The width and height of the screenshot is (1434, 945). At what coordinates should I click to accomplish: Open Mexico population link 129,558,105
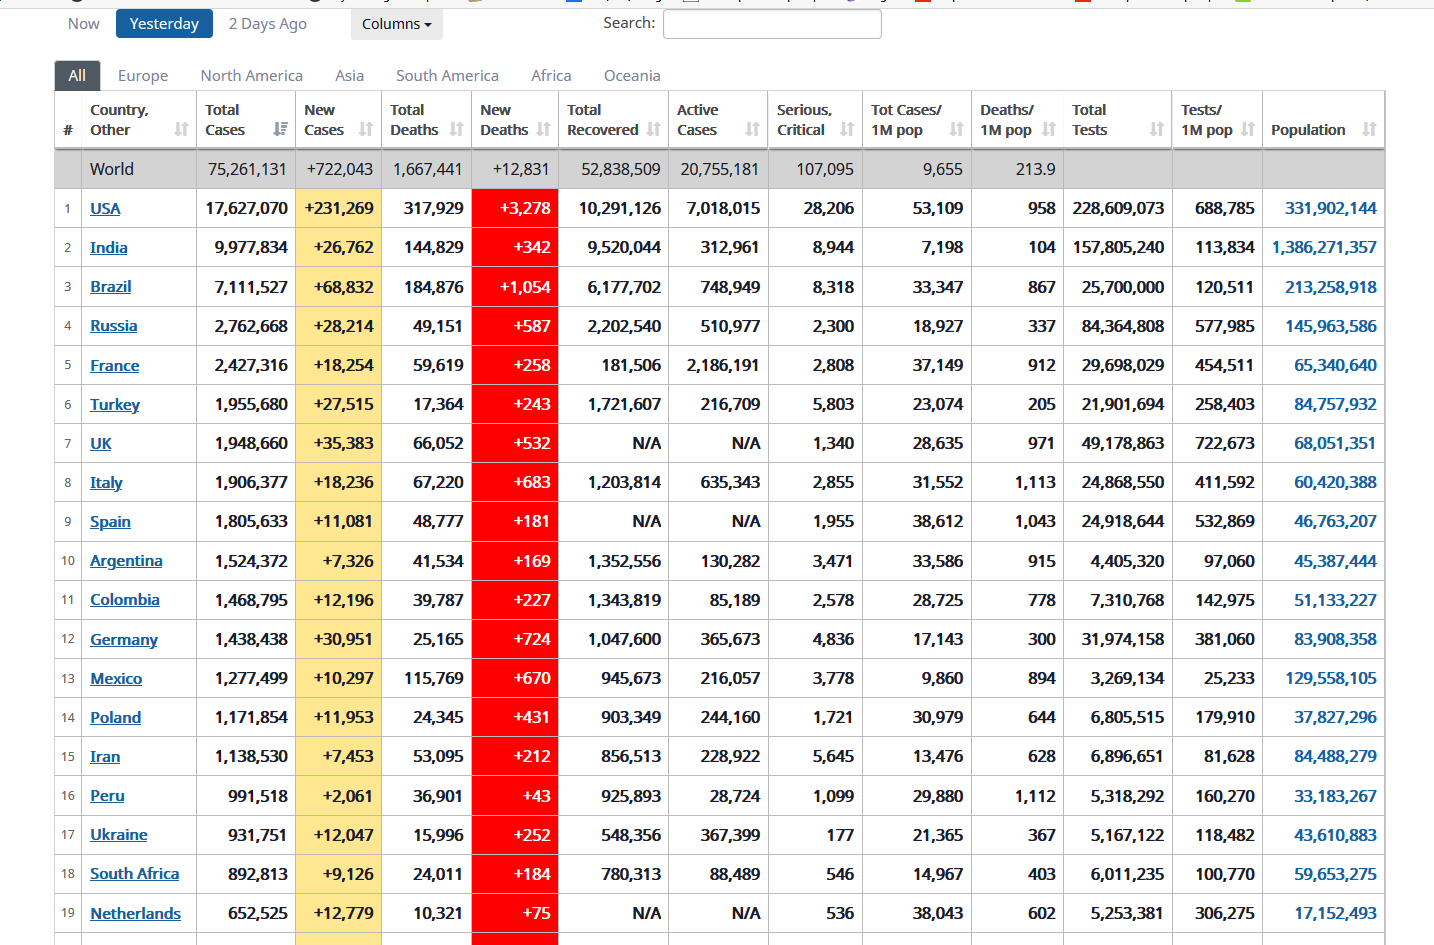[1331, 679]
